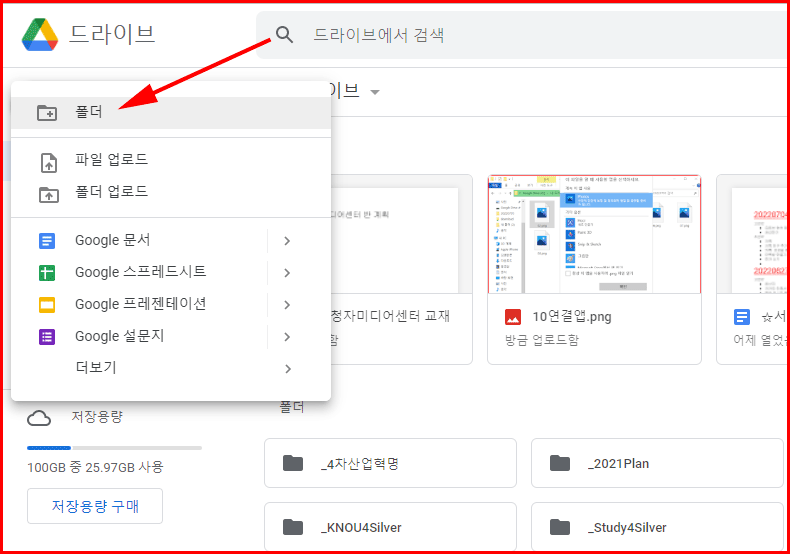Click the Google 프레젠테이션 yellow icon
This screenshot has width=790, height=554.
[47, 305]
